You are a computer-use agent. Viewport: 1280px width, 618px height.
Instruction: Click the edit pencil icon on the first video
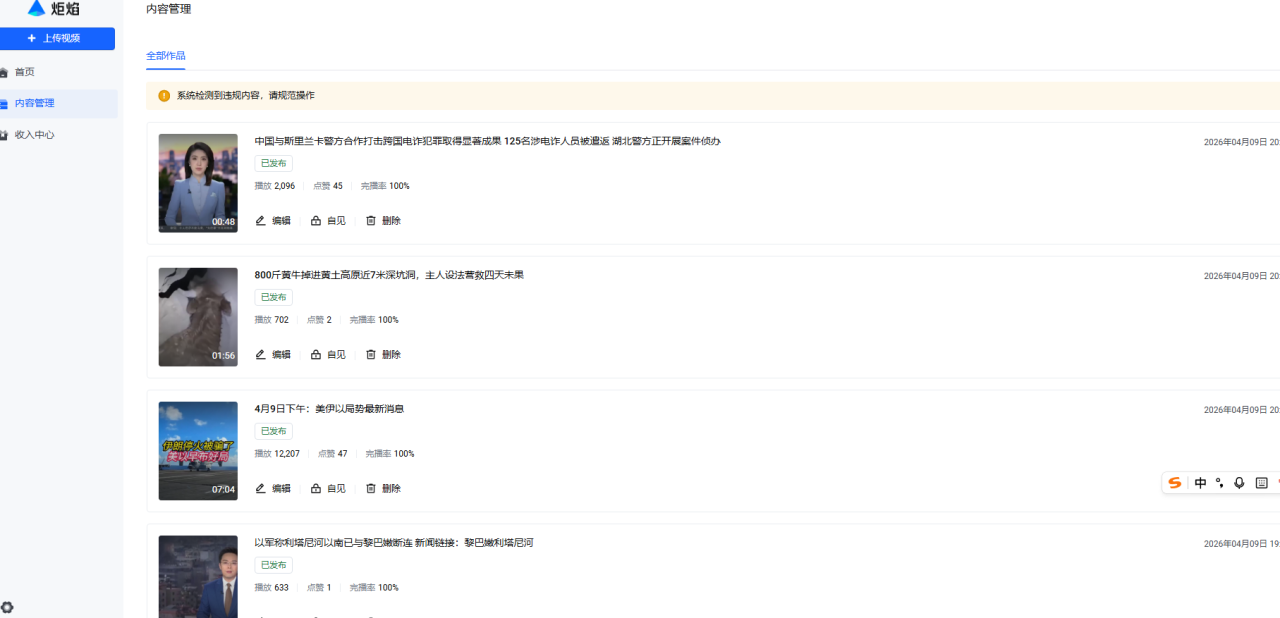[x=260, y=220]
